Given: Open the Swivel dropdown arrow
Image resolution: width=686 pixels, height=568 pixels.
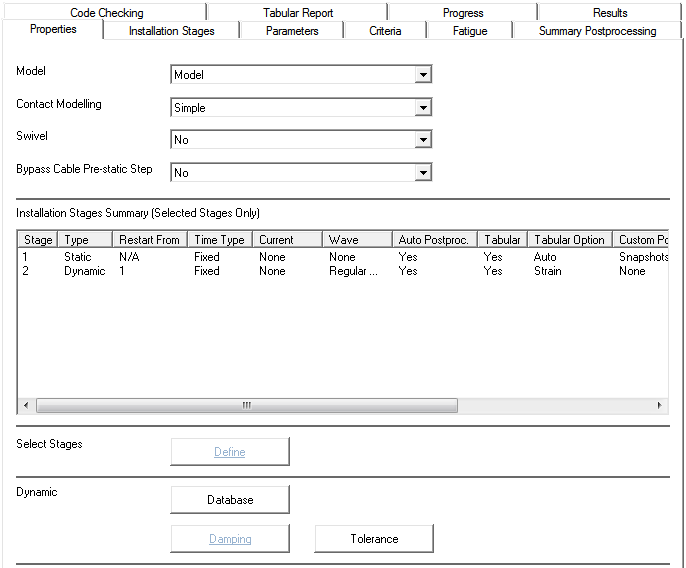Looking at the screenshot, I should click(423, 140).
